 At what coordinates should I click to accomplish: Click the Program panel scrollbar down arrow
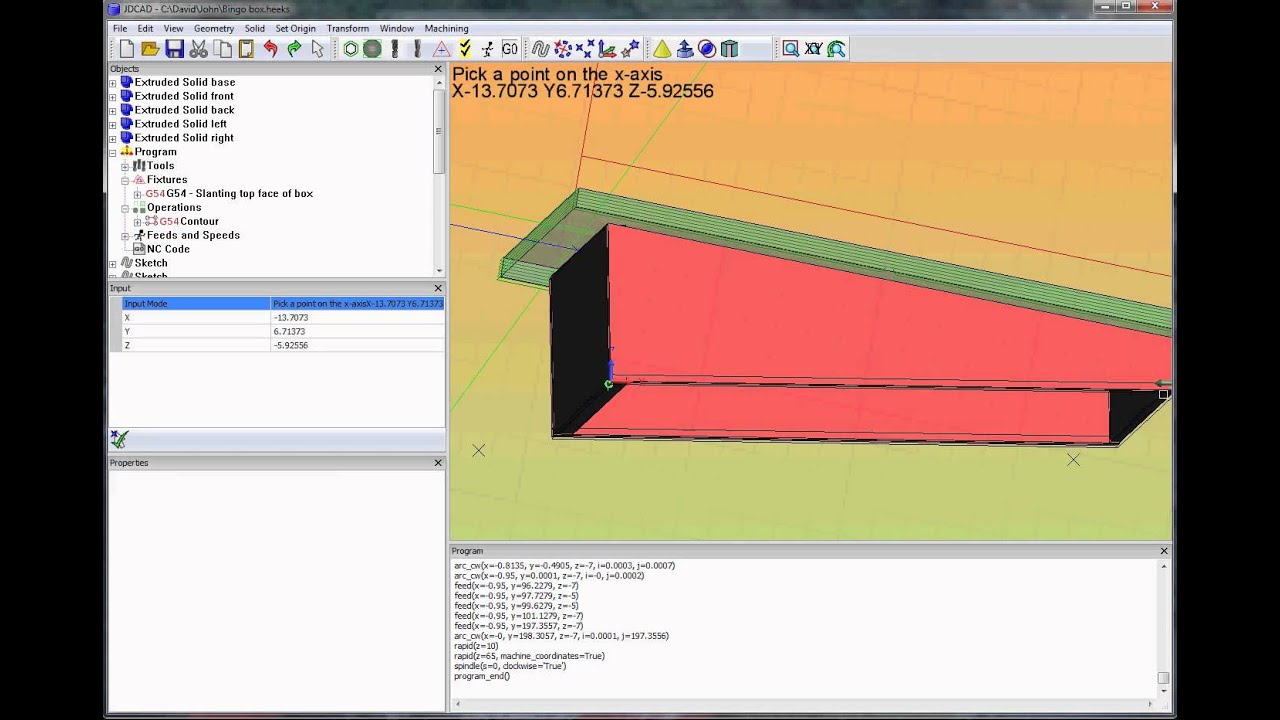tap(1164, 692)
